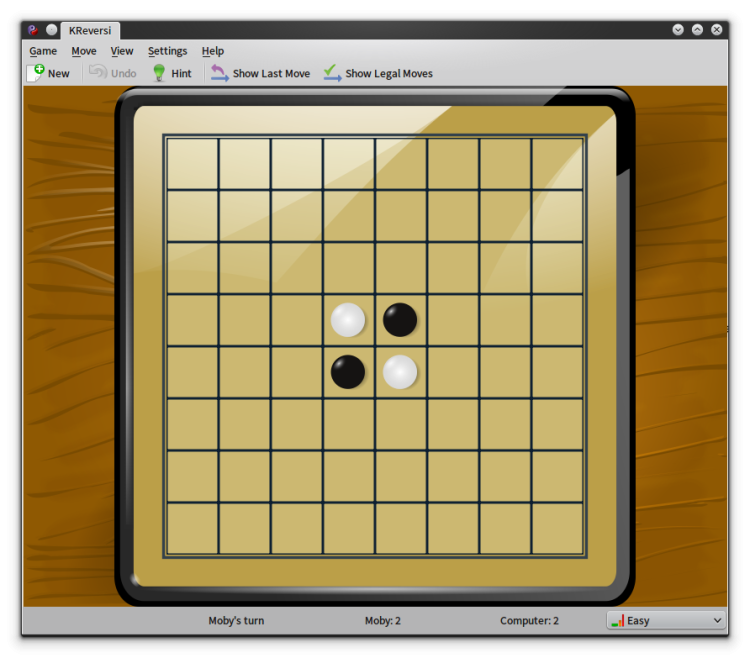
Task: Get a move Hint with lightbulb icon
Action: [x=172, y=73]
